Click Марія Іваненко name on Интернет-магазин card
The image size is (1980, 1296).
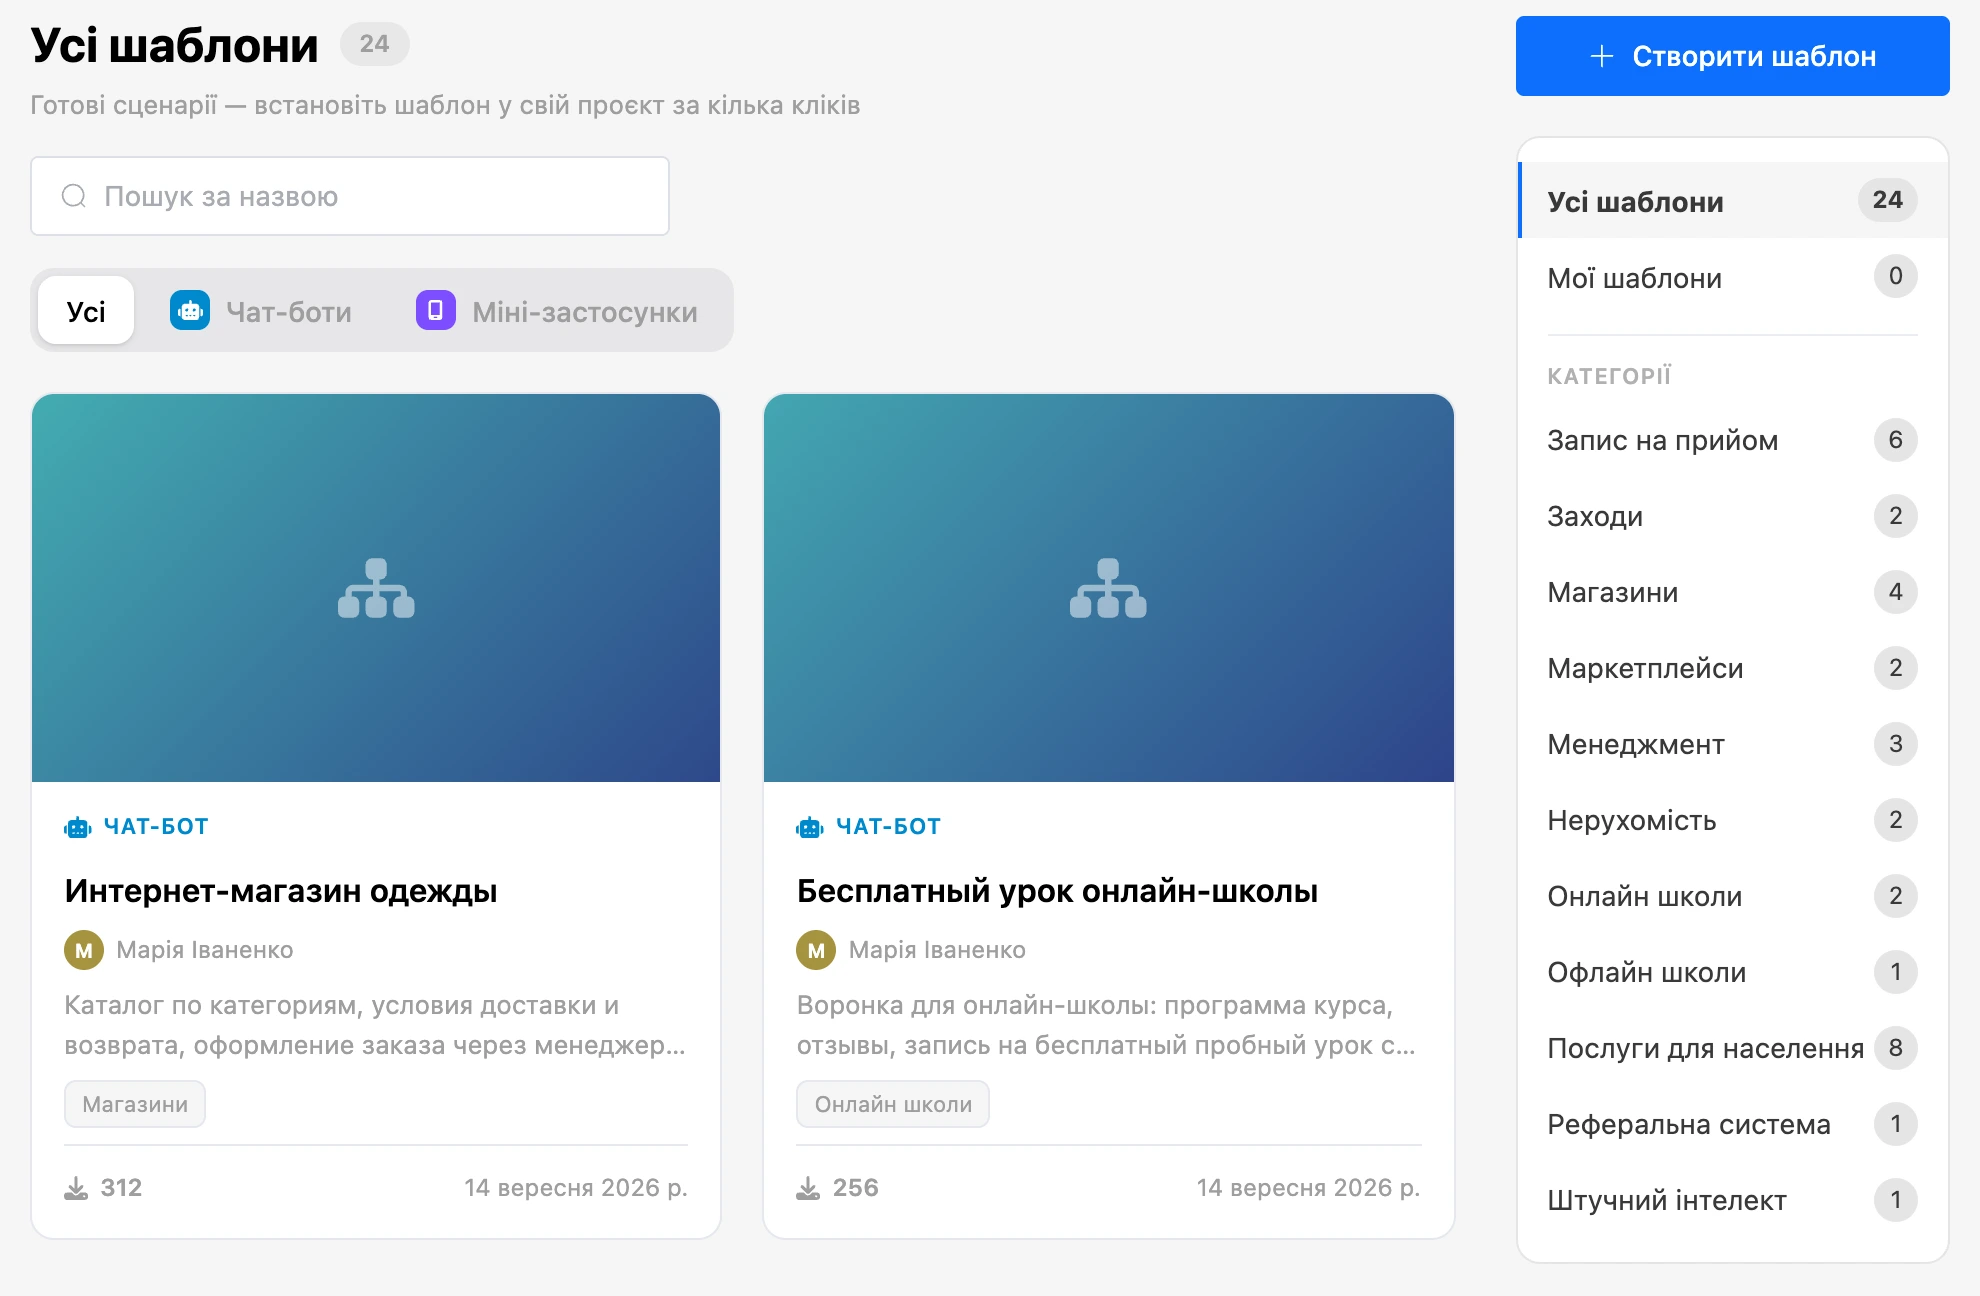[x=205, y=950]
